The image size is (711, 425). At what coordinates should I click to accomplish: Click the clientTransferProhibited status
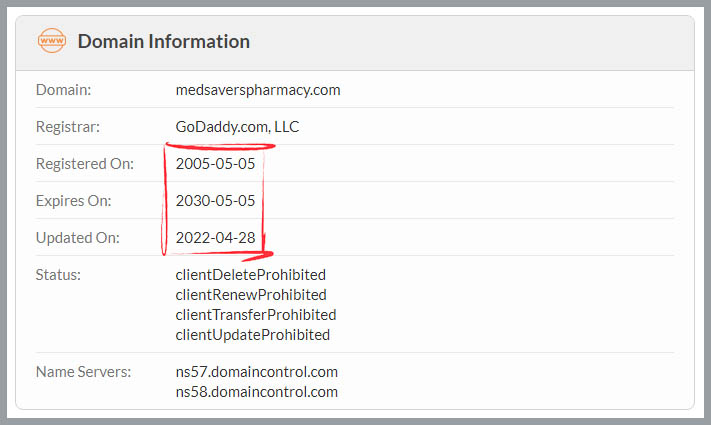256,315
